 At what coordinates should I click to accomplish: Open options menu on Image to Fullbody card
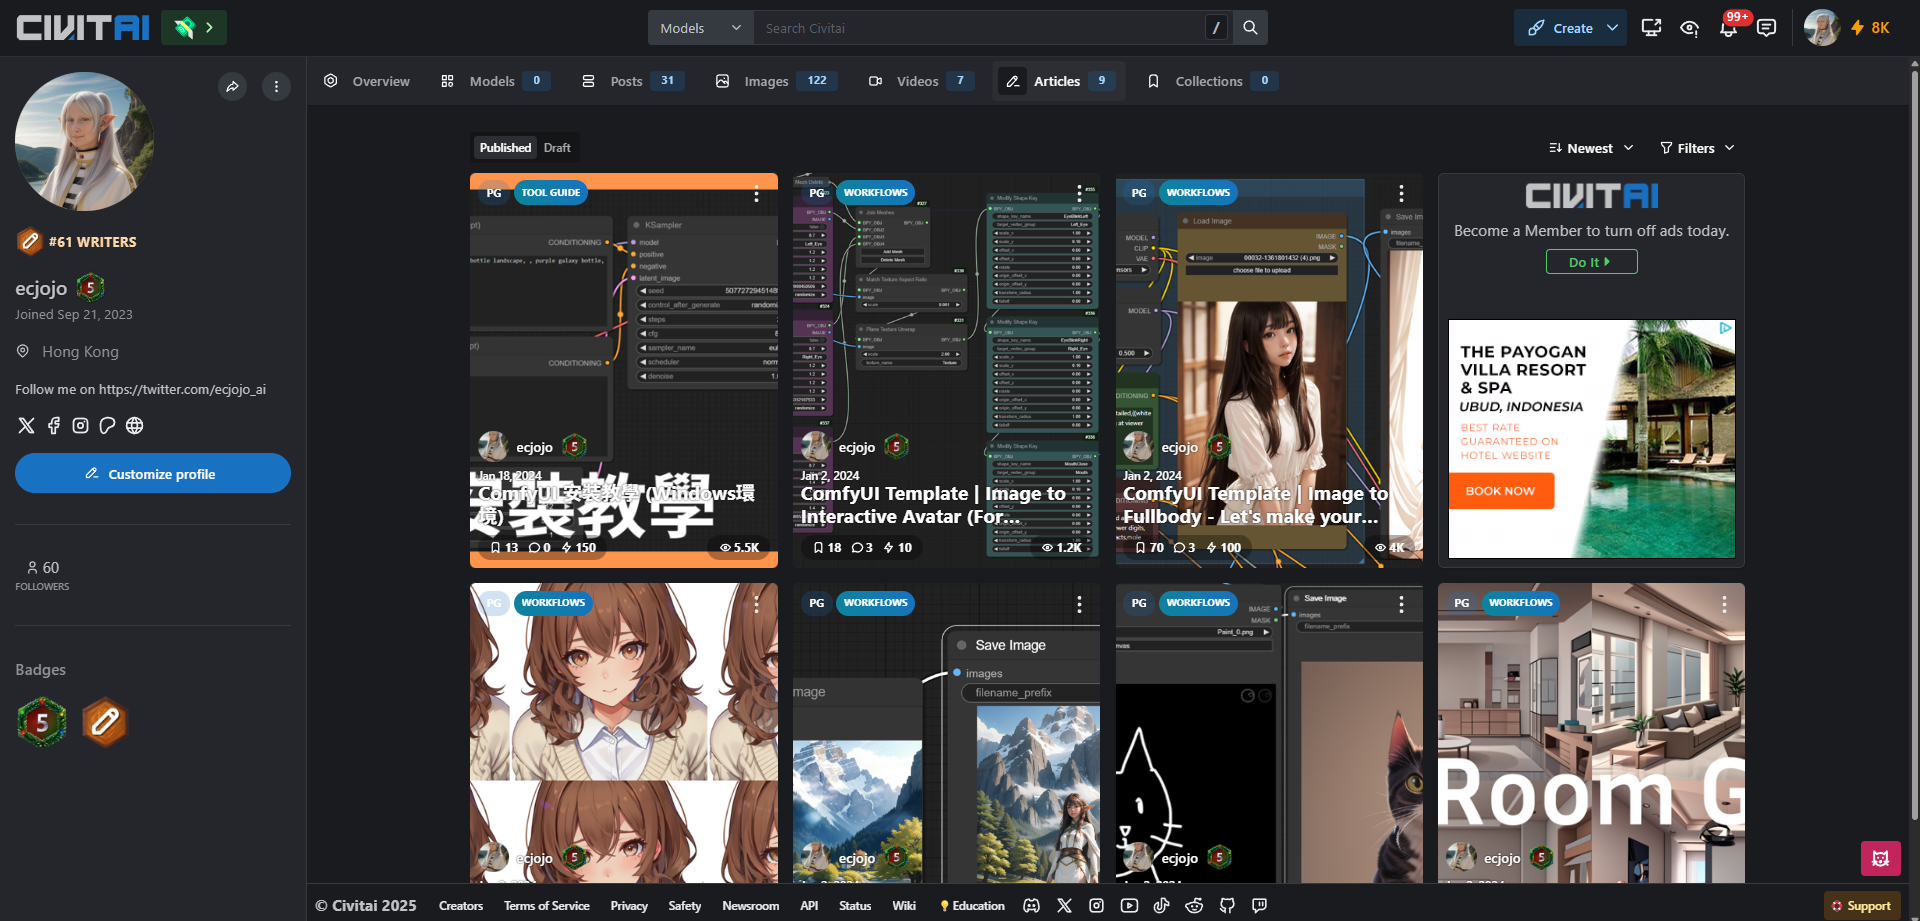[1401, 194]
